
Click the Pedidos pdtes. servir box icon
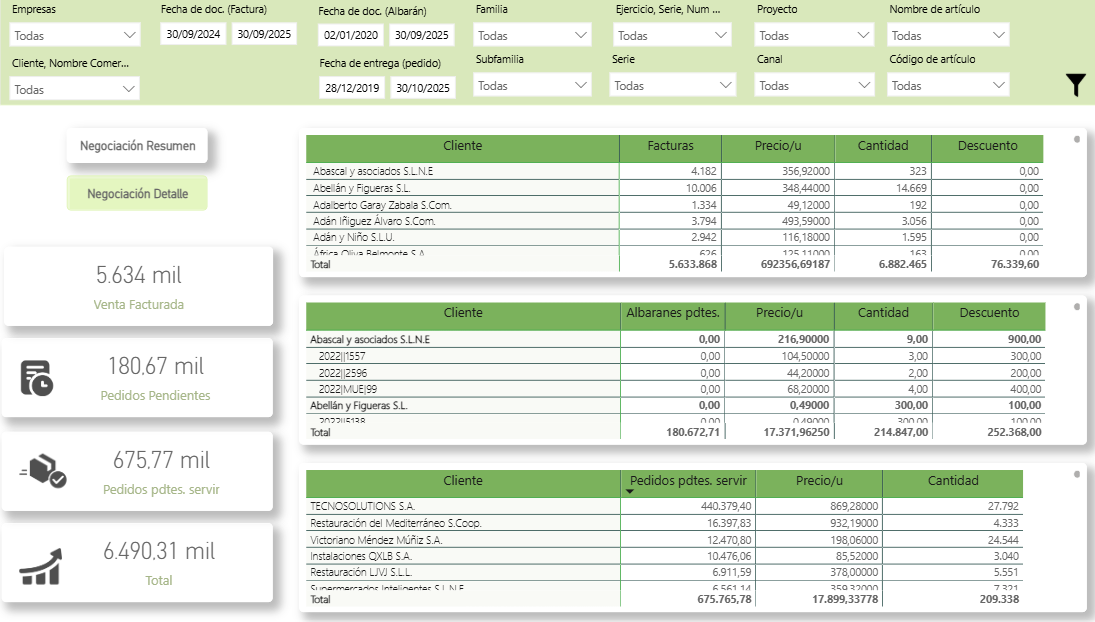tap(43, 471)
